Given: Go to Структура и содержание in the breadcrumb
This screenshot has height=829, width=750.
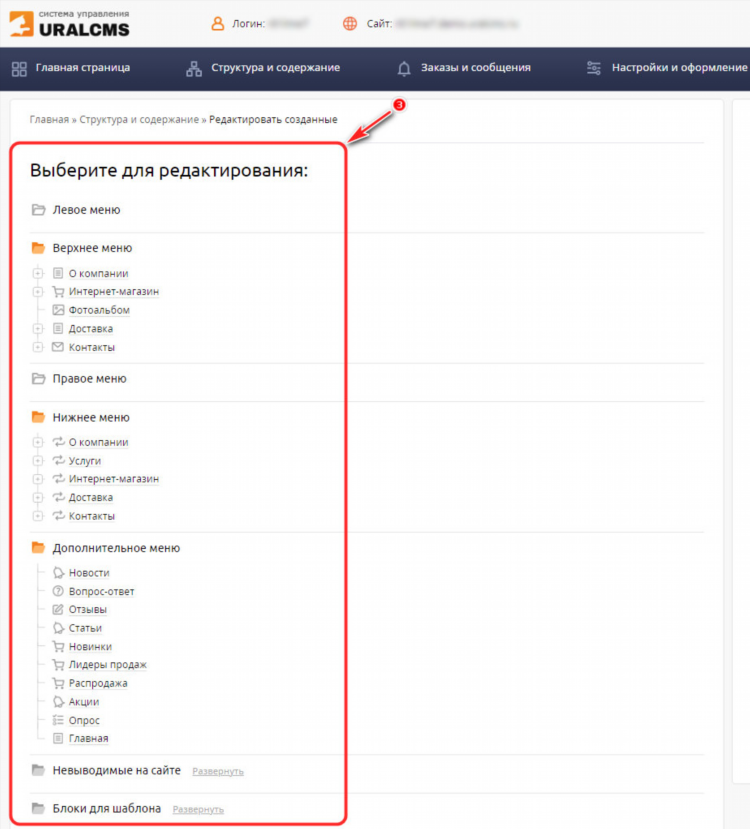Looking at the screenshot, I should [139, 119].
